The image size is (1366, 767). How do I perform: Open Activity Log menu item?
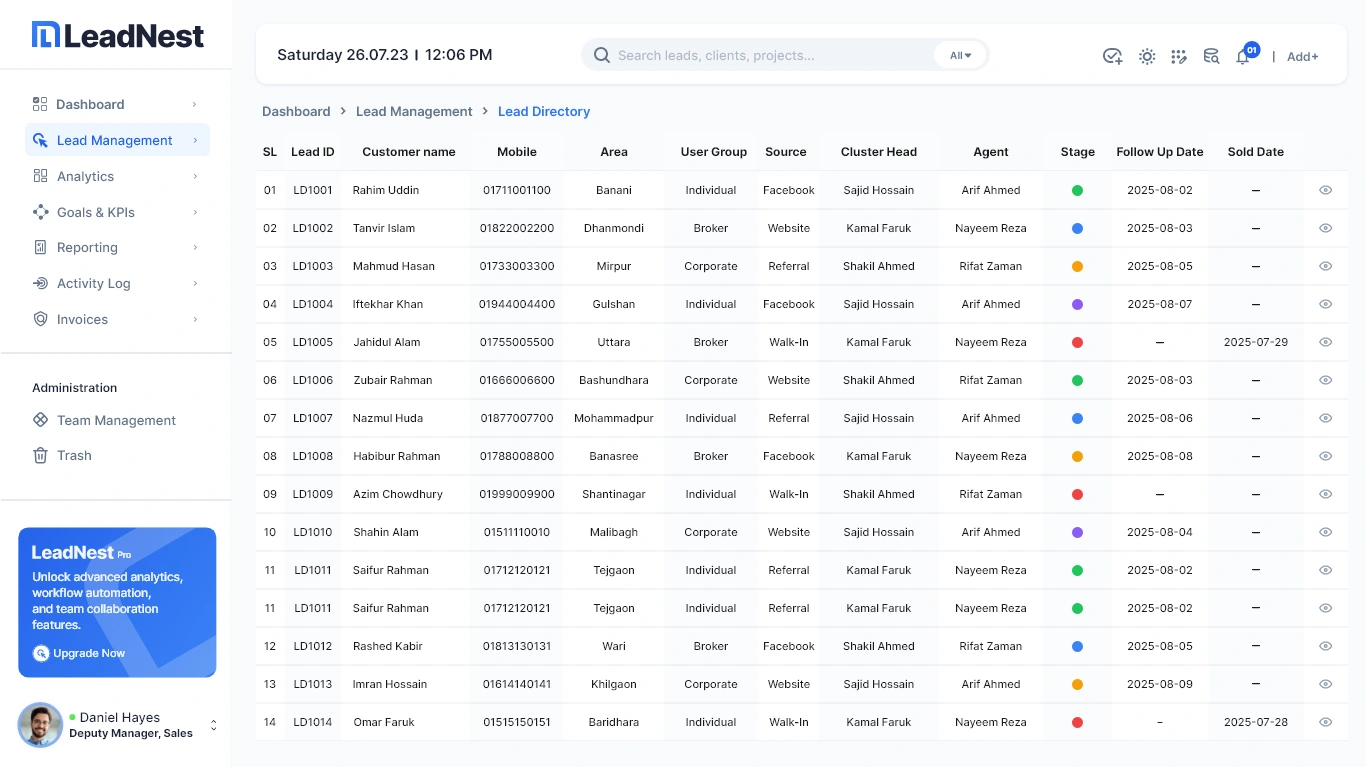point(117,283)
